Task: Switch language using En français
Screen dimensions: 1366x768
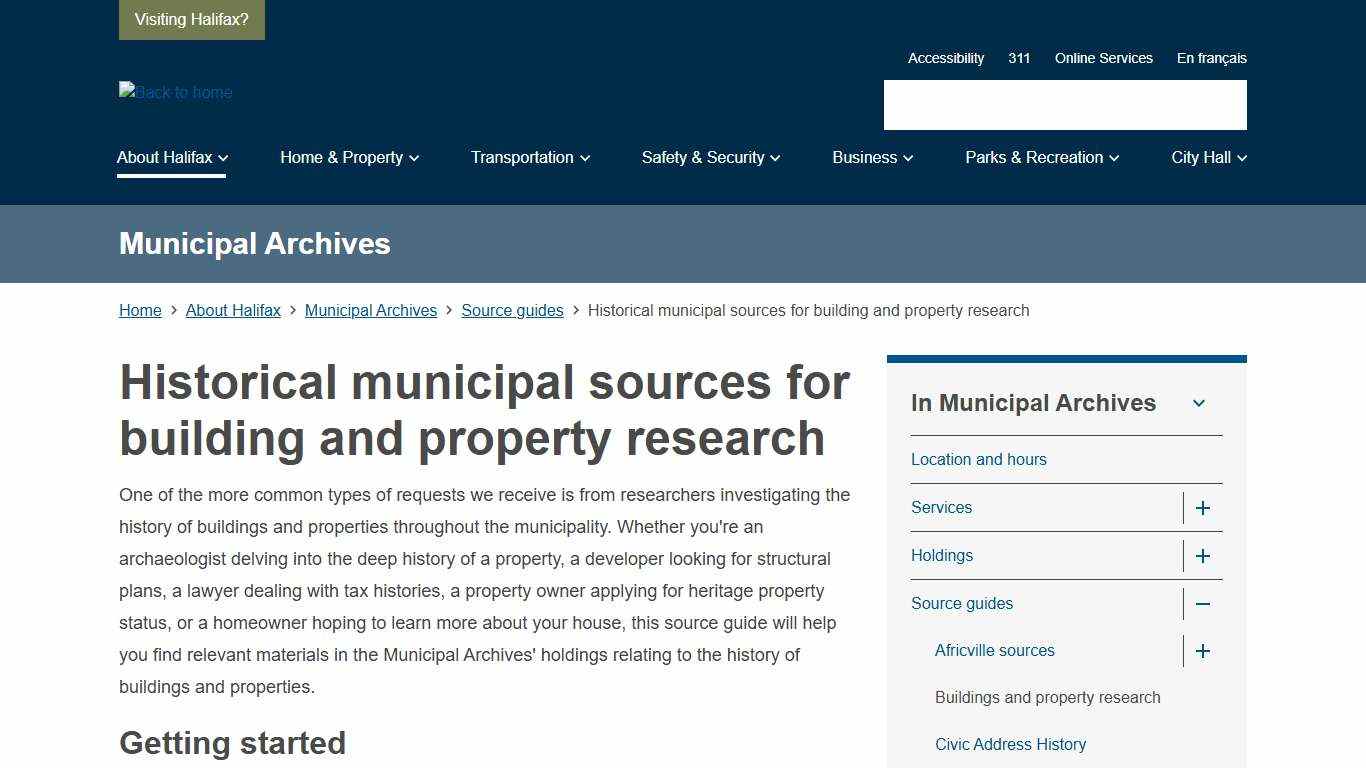Action: 1211,58
